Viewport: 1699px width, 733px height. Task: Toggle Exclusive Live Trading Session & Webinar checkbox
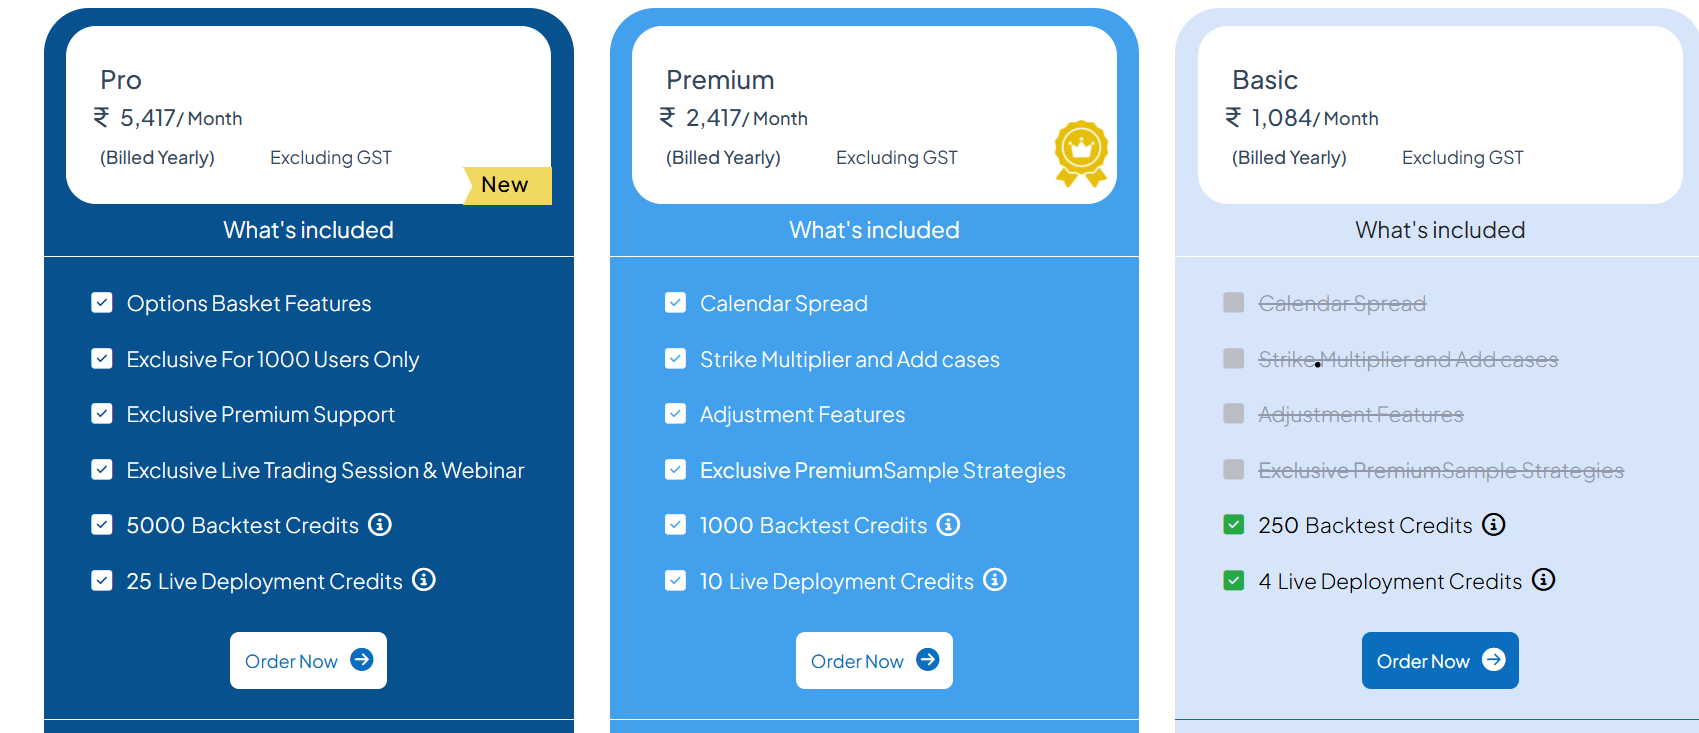[102, 470]
